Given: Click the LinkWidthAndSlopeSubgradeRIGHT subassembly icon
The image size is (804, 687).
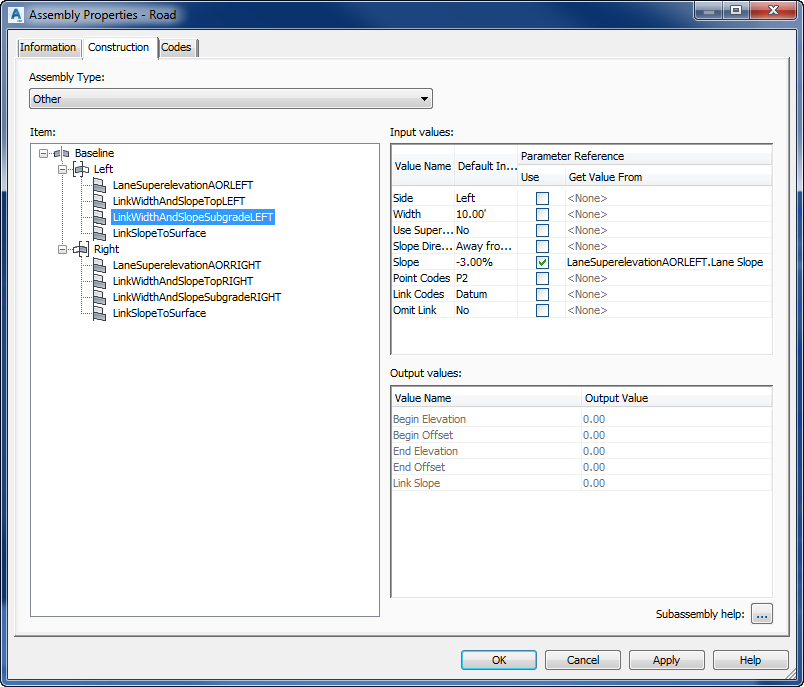Looking at the screenshot, I should pyautogui.click(x=98, y=297).
